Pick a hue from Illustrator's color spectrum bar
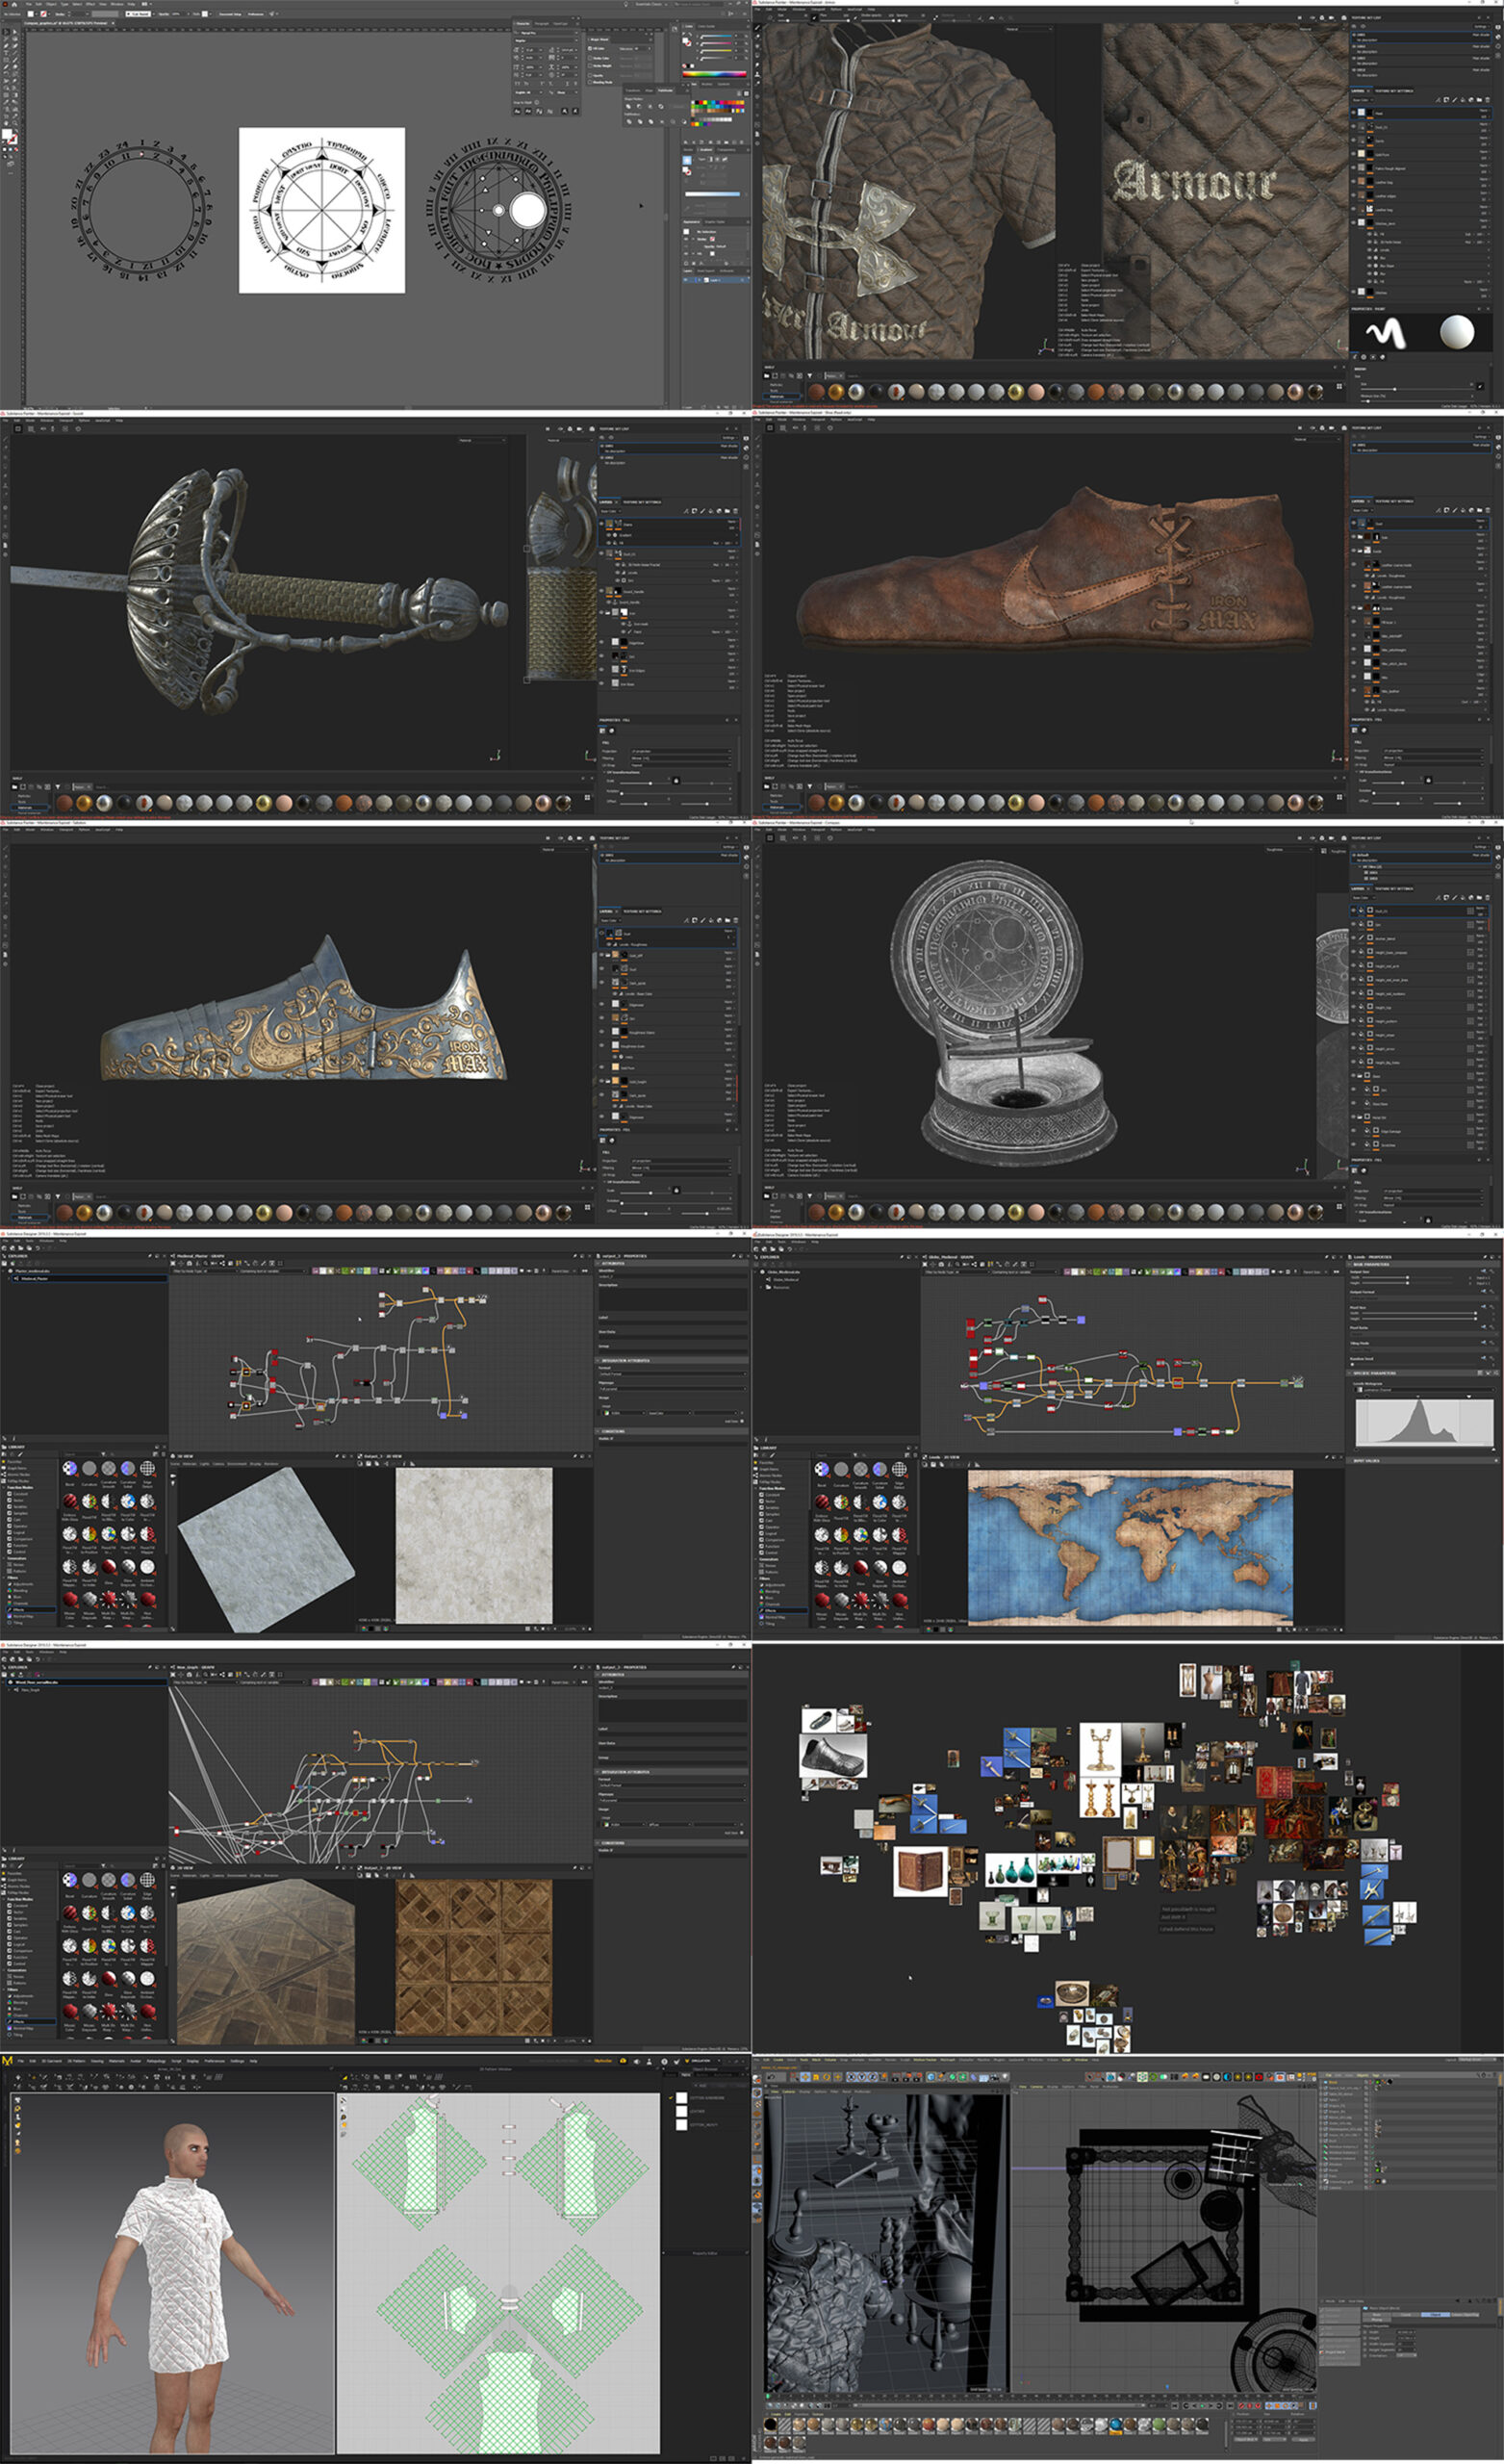This screenshot has height=2464, width=1504. tap(715, 74)
